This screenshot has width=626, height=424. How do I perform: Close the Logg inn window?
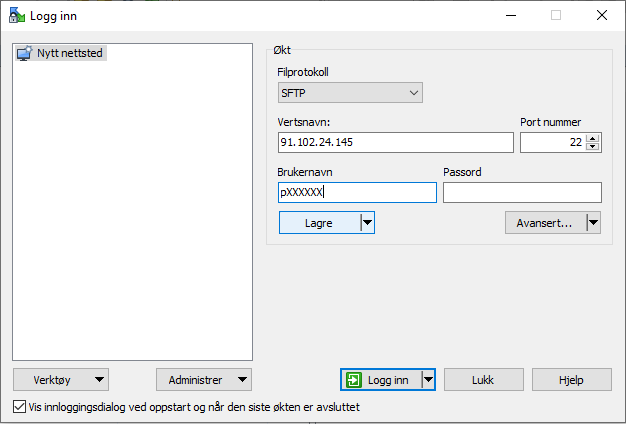[x=602, y=16]
